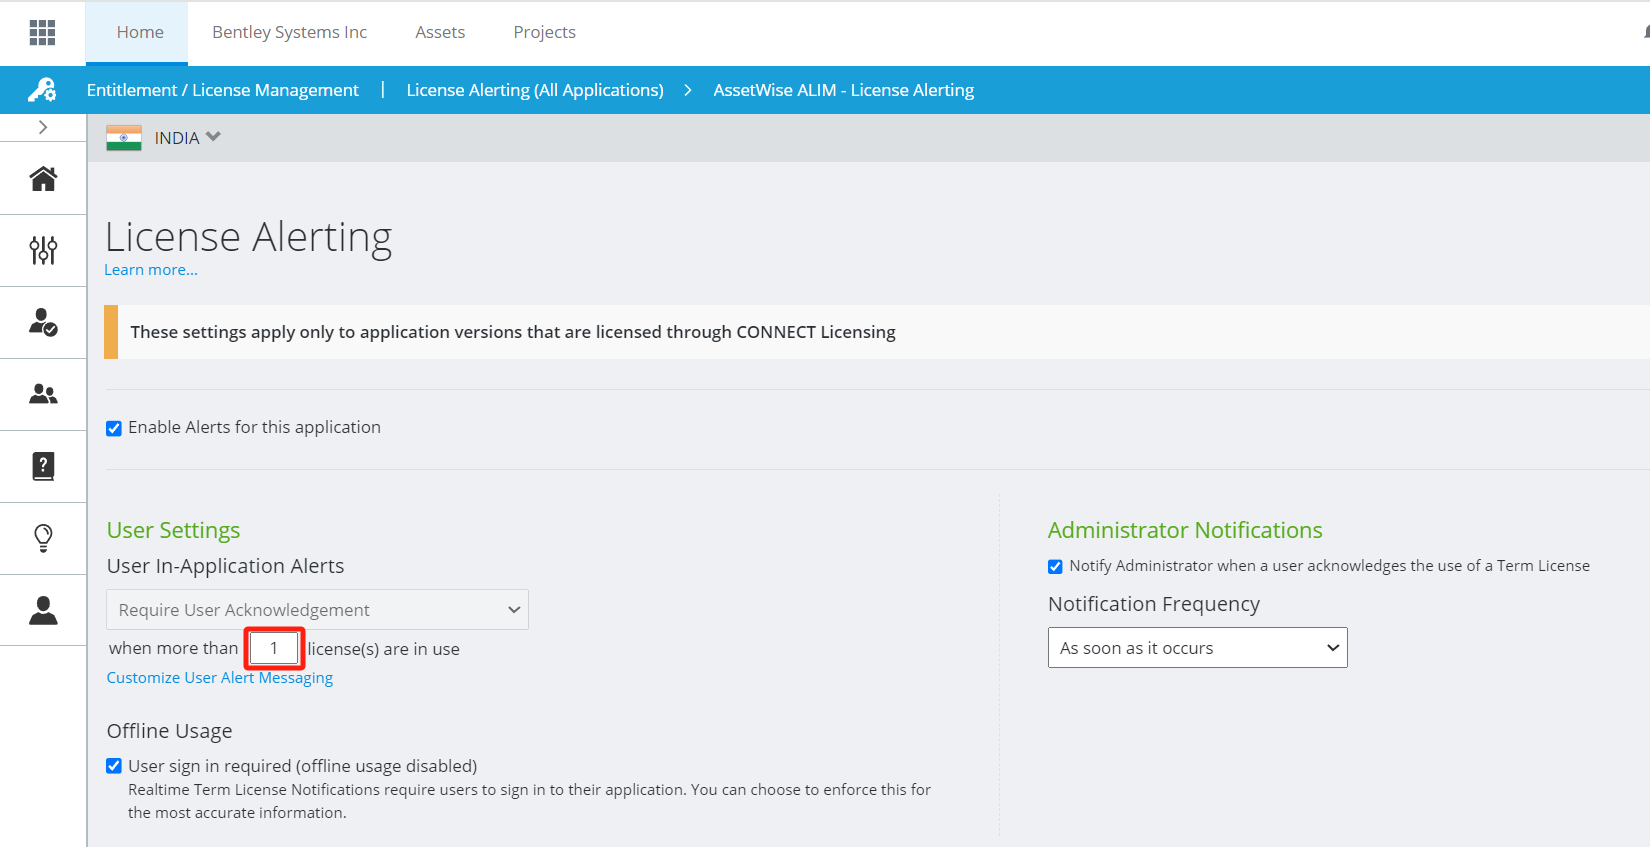Click AssetWise ALIM - License Alerting breadcrumb

[x=843, y=90]
